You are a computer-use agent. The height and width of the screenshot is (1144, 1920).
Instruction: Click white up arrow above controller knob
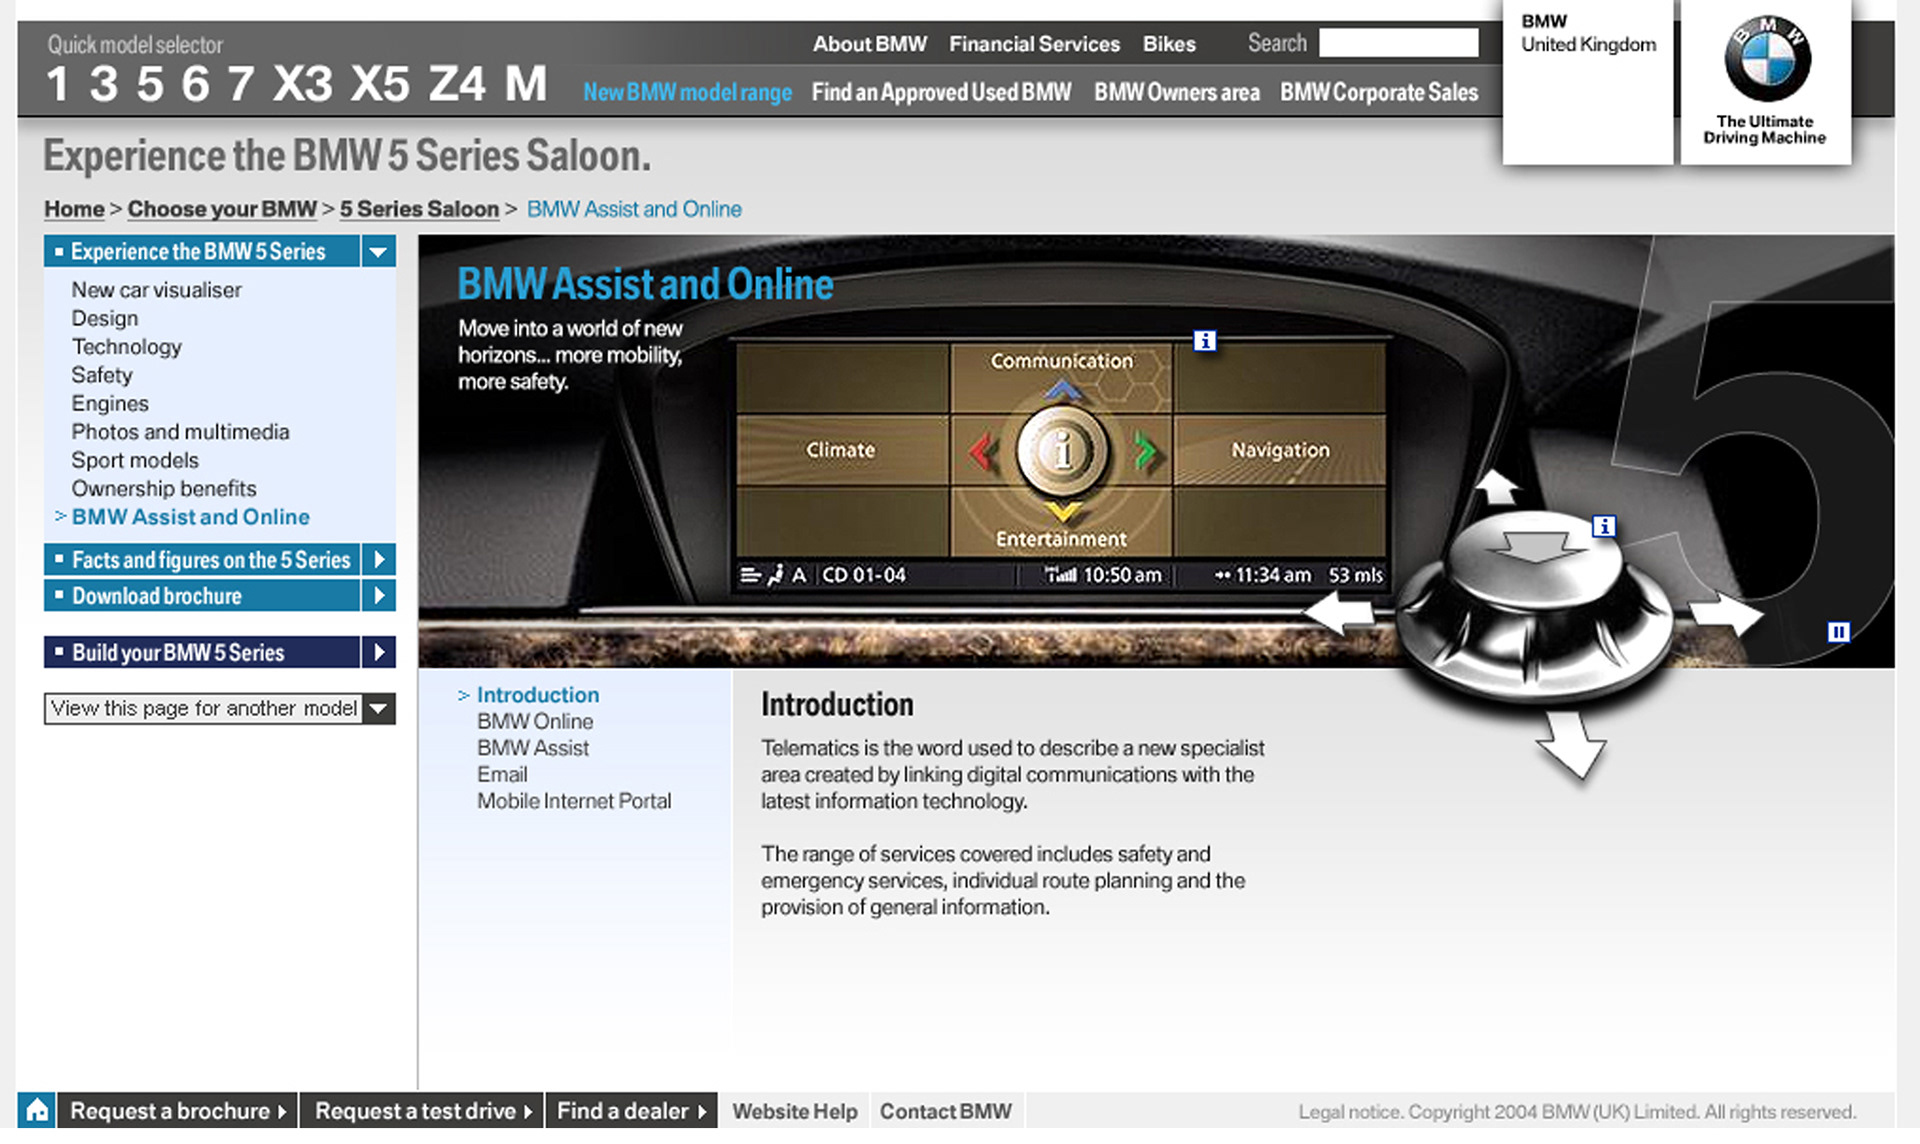click(1497, 487)
